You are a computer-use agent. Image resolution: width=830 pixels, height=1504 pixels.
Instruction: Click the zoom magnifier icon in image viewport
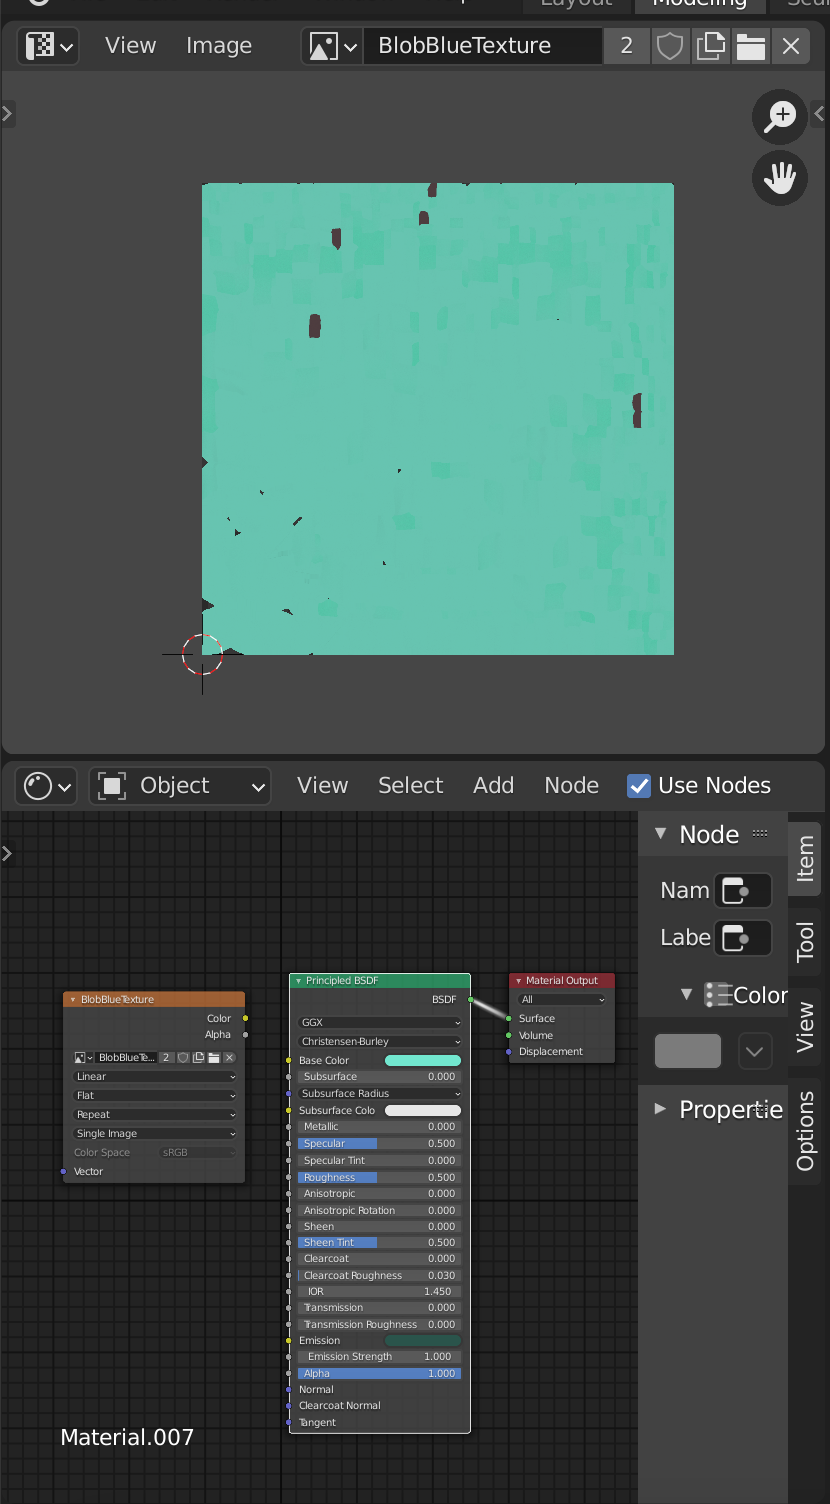(x=779, y=116)
